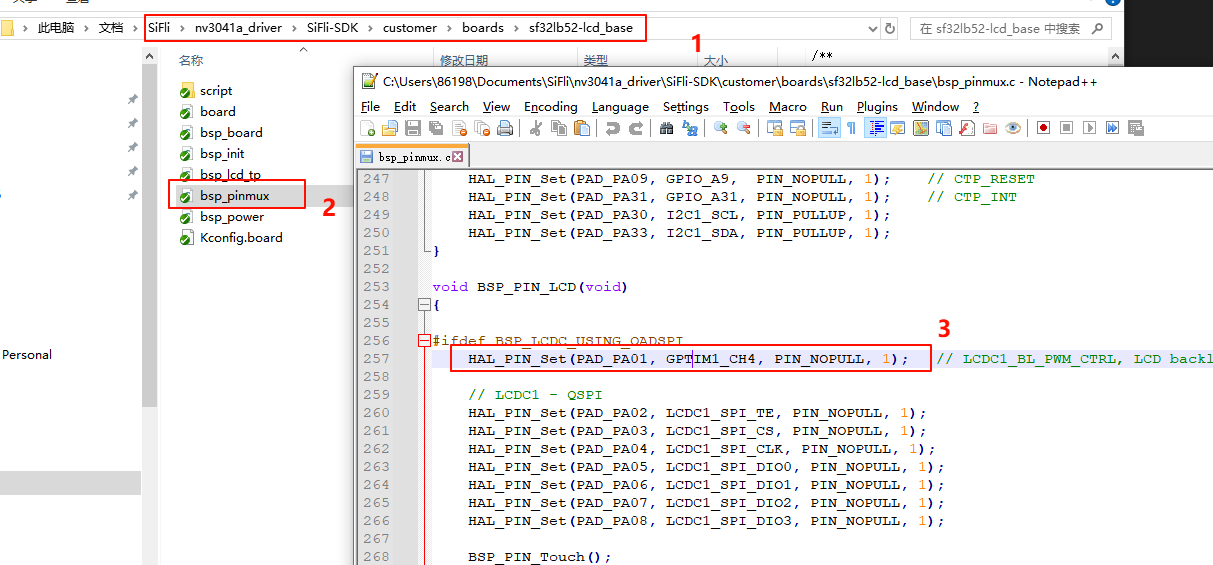This screenshot has width=1213, height=565.
Task: Go to SiFli-SDK folder in the breadcrumb
Action: coord(332,28)
